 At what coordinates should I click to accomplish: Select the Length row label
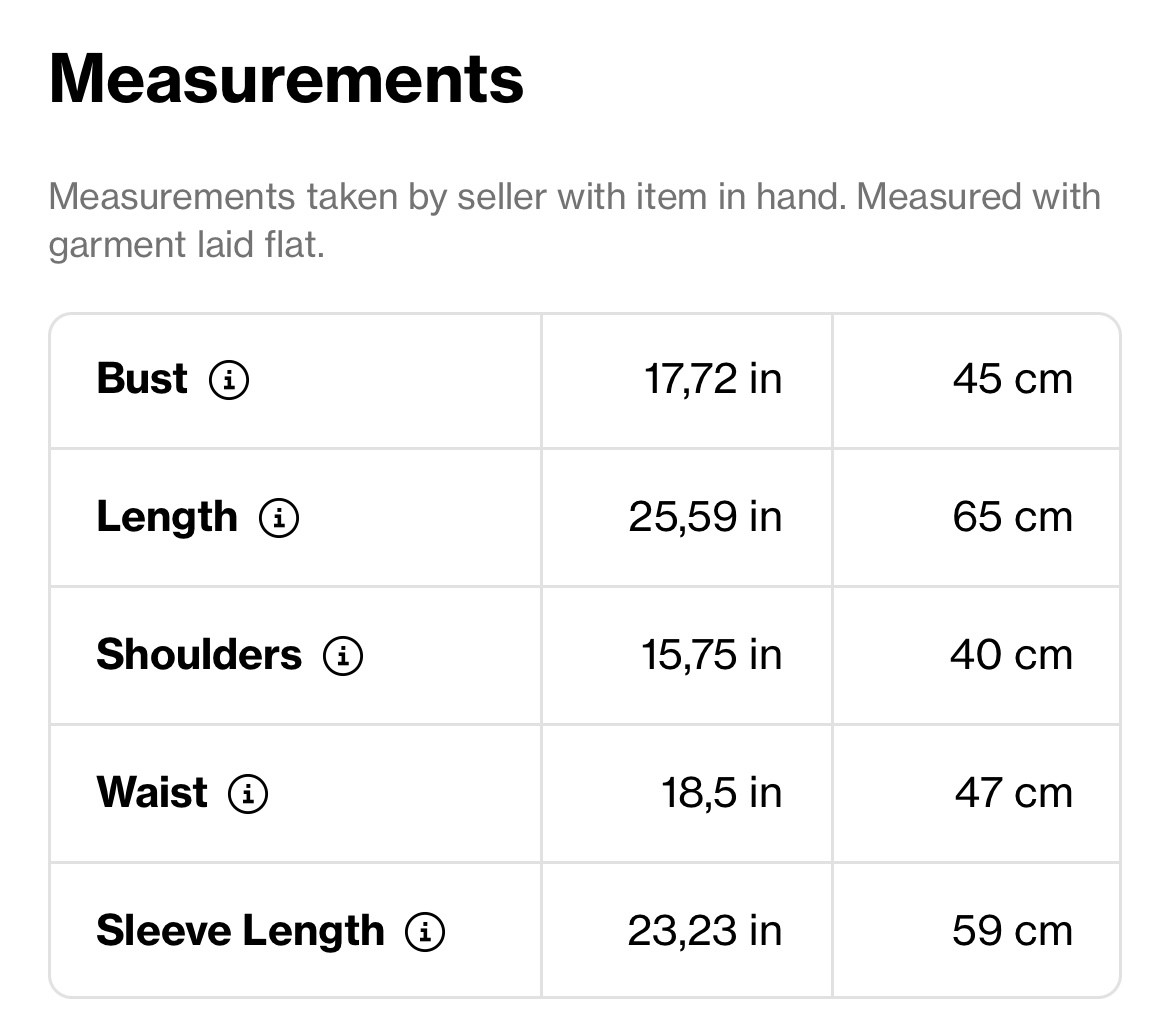coord(167,517)
